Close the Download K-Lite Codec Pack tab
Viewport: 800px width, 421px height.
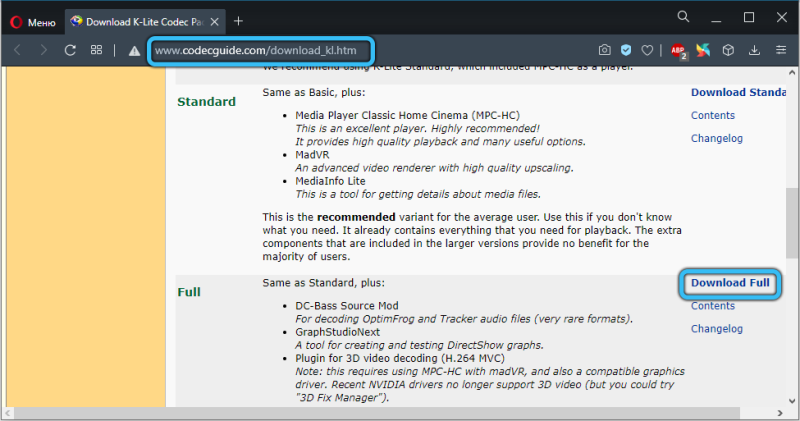pyautogui.click(x=215, y=22)
